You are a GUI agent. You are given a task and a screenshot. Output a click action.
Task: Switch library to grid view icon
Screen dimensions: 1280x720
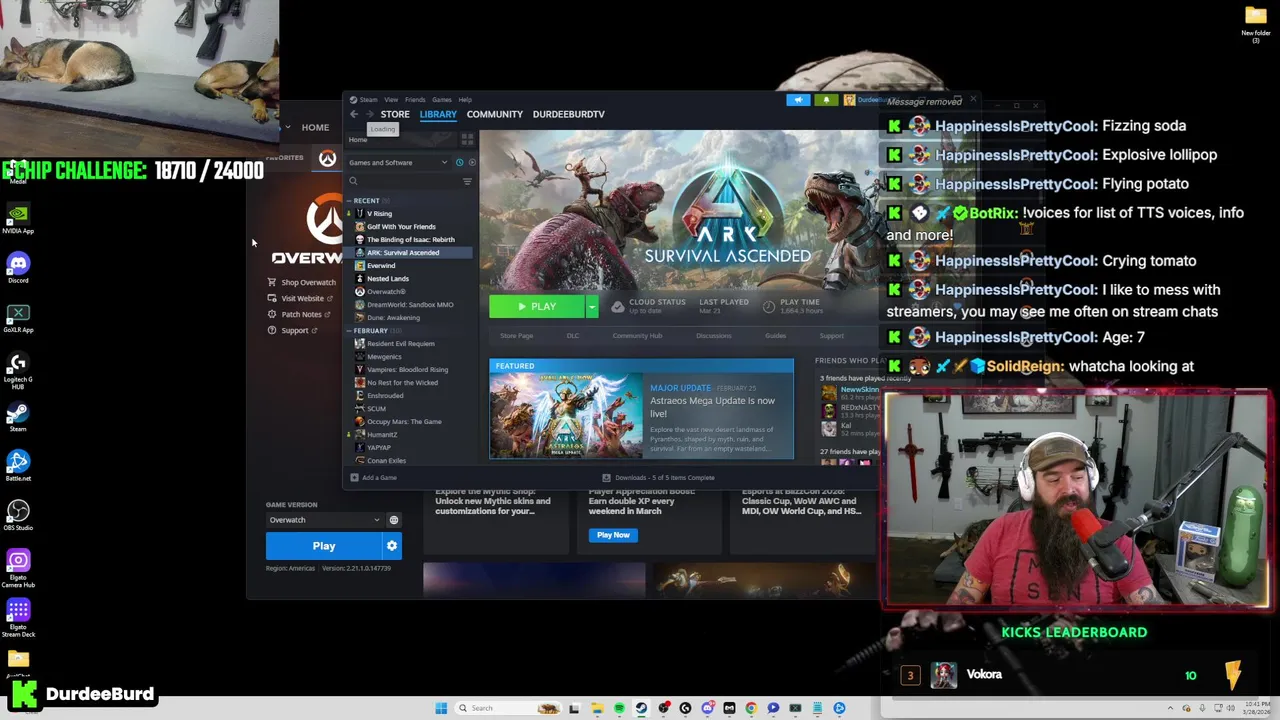pyautogui.click(x=467, y=139)
